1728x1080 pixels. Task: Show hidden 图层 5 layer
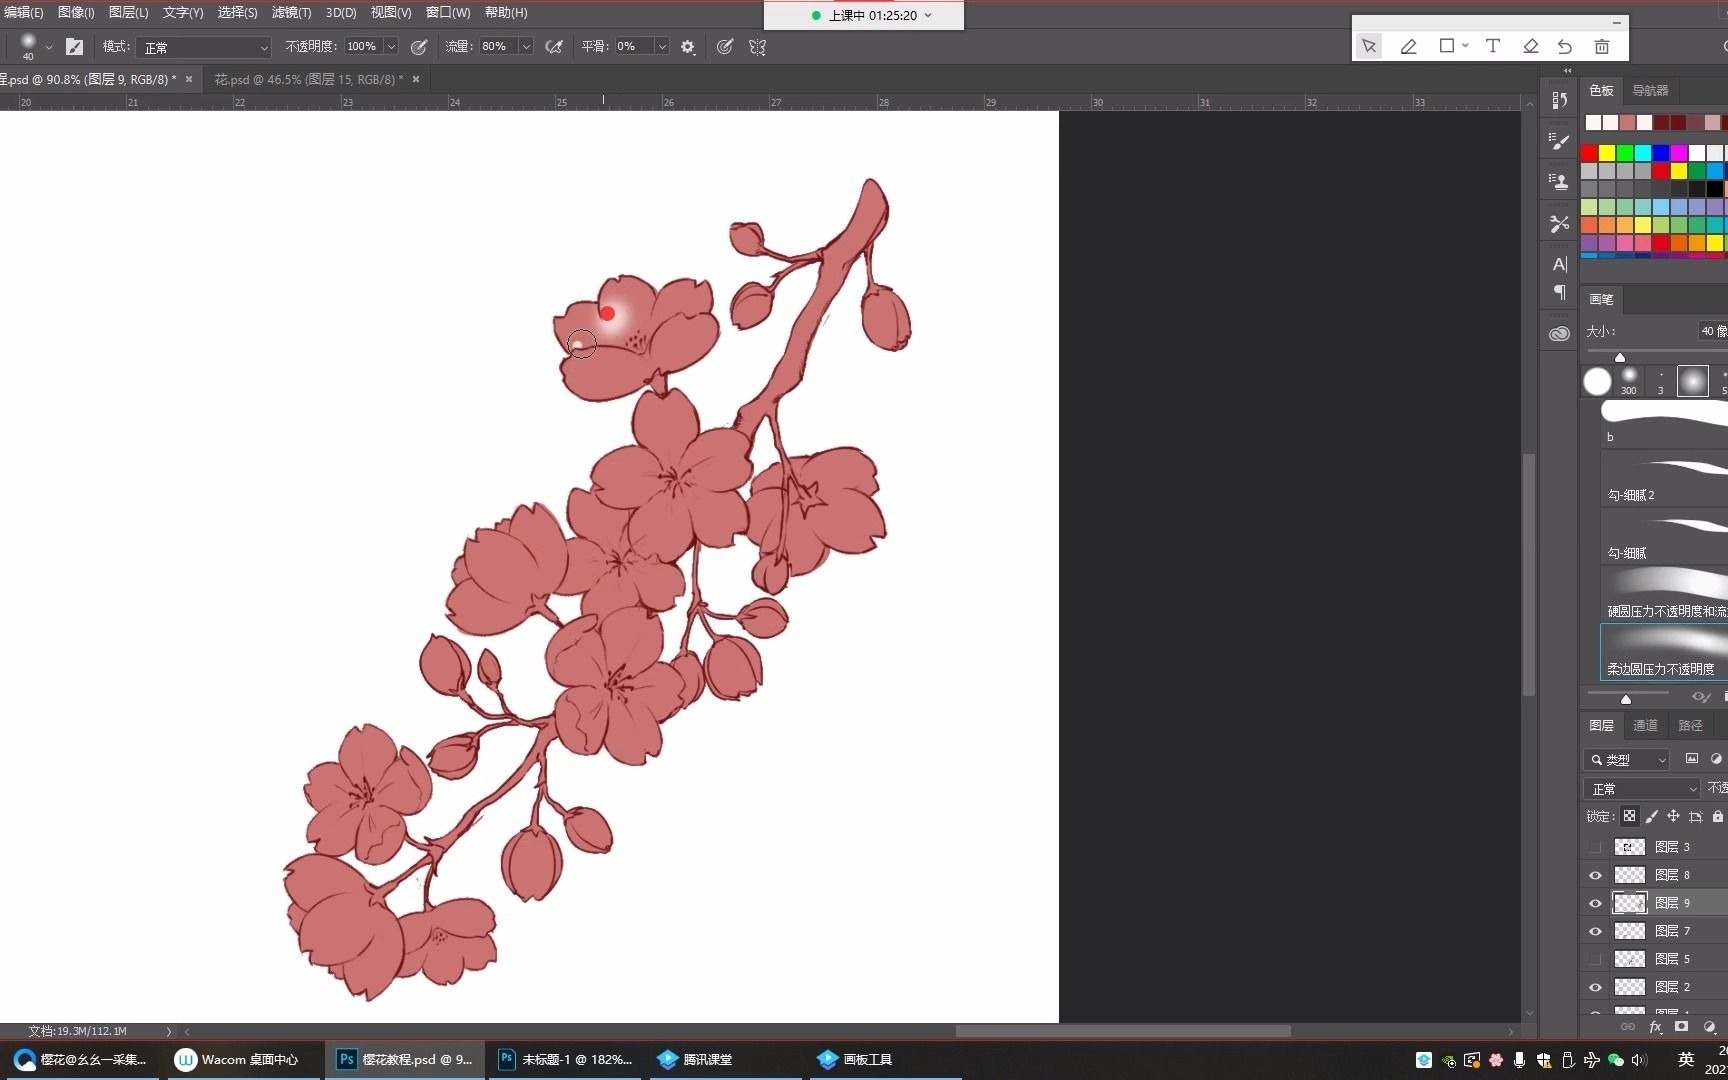pyautogui.click(x=1595, y=959)
